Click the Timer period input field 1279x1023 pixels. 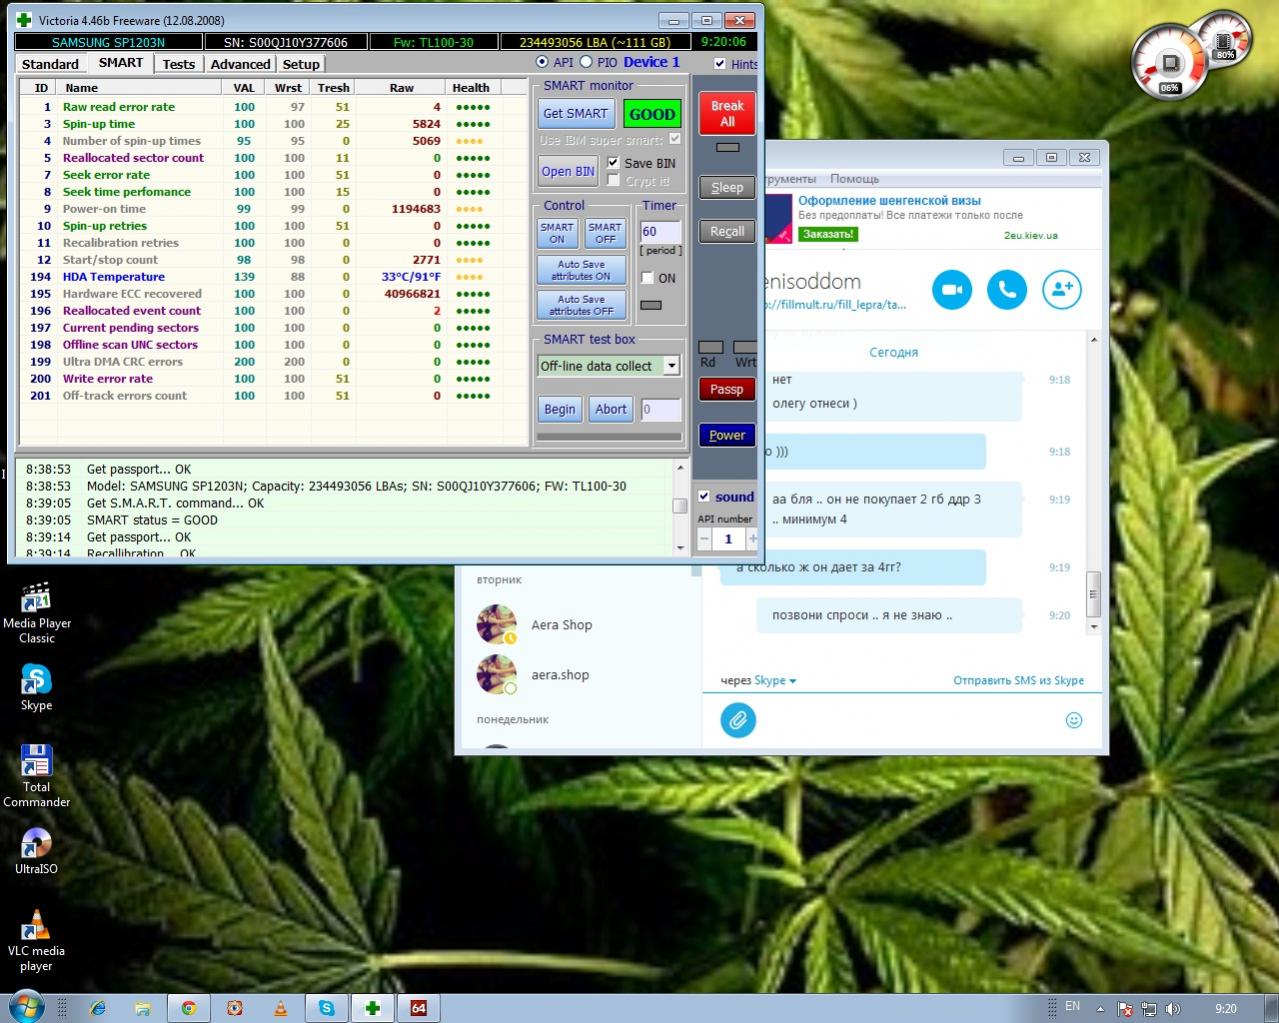coord(660,231)
